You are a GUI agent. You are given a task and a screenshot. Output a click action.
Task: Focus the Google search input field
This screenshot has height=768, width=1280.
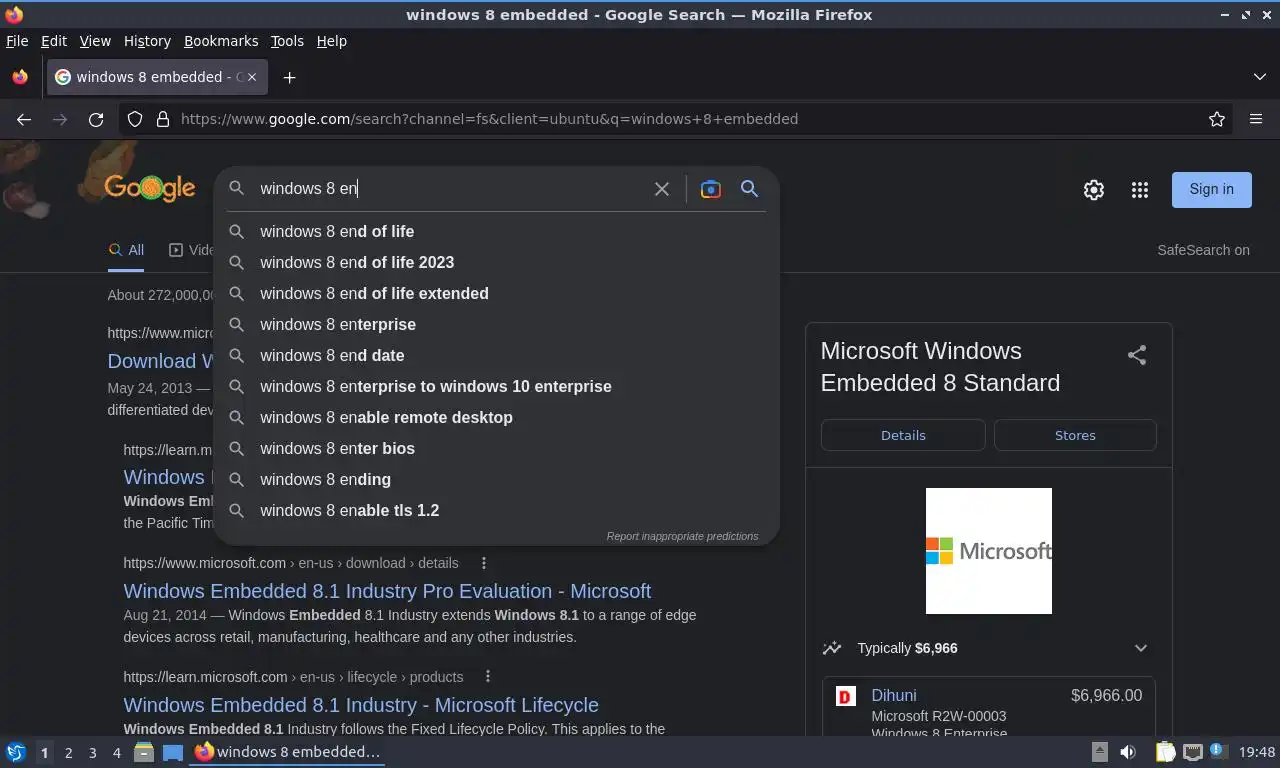click(x=450, y=189)
